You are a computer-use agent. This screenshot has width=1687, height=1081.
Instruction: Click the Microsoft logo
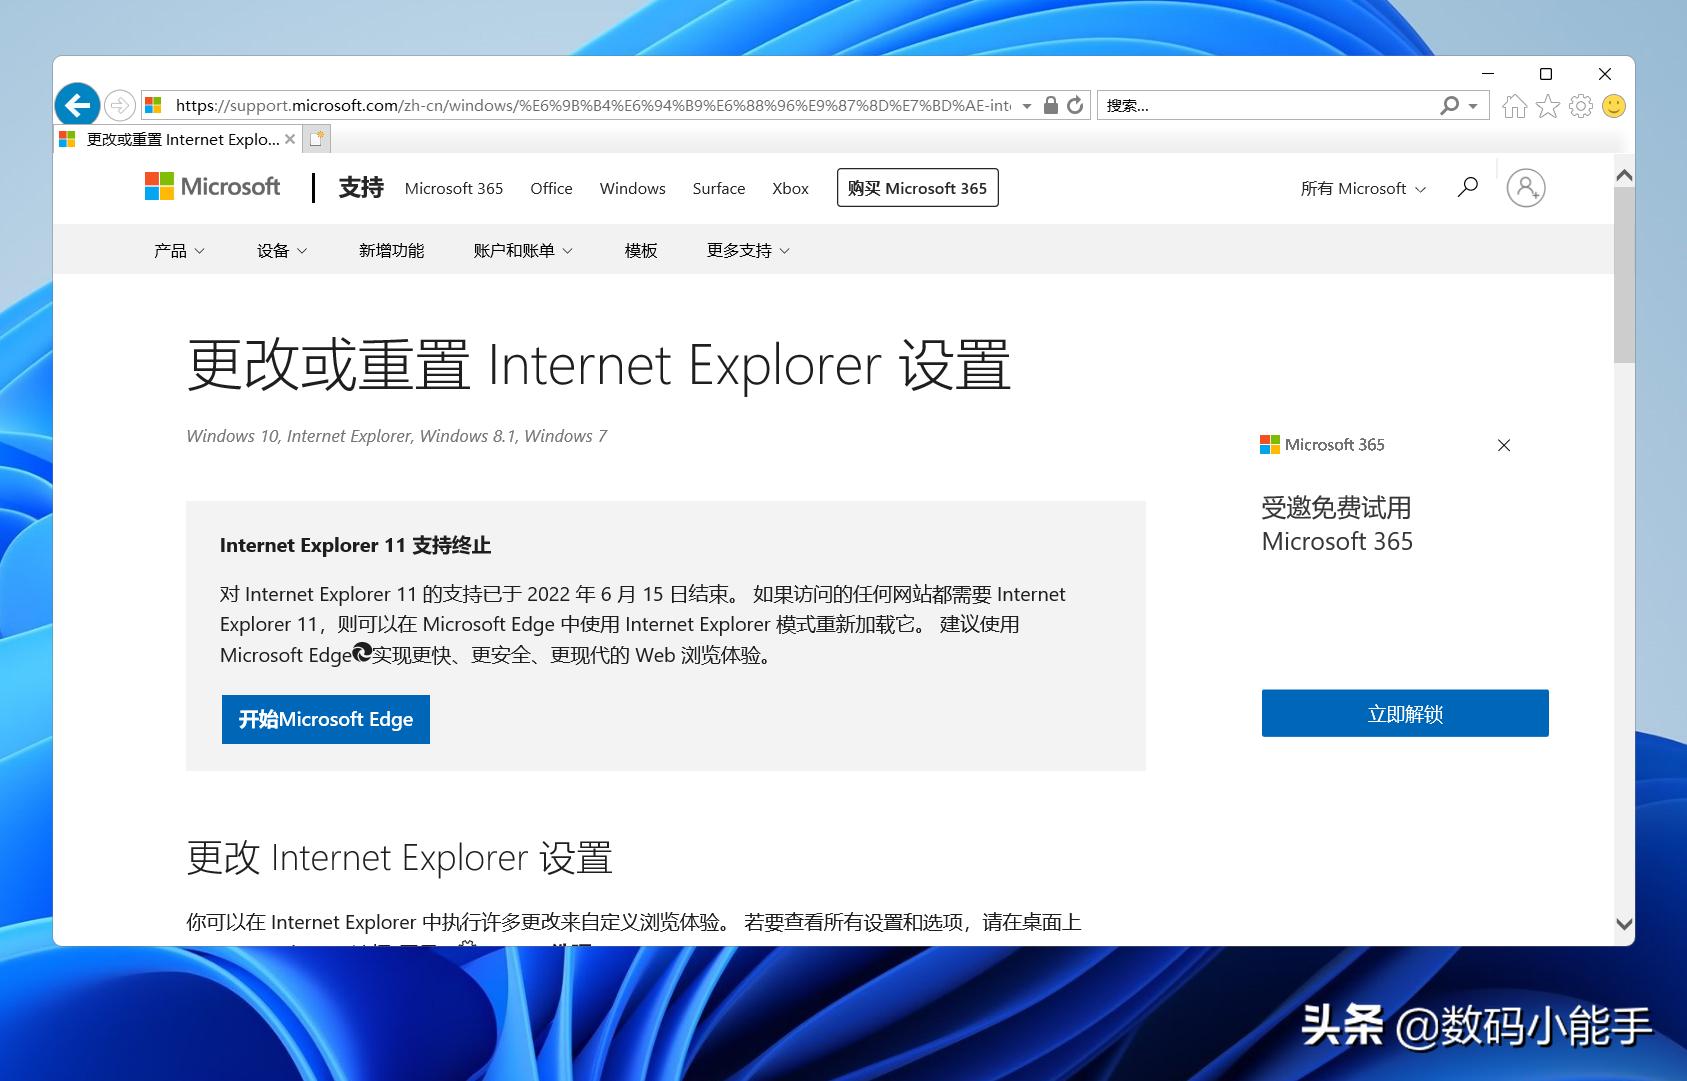point(211,186)
